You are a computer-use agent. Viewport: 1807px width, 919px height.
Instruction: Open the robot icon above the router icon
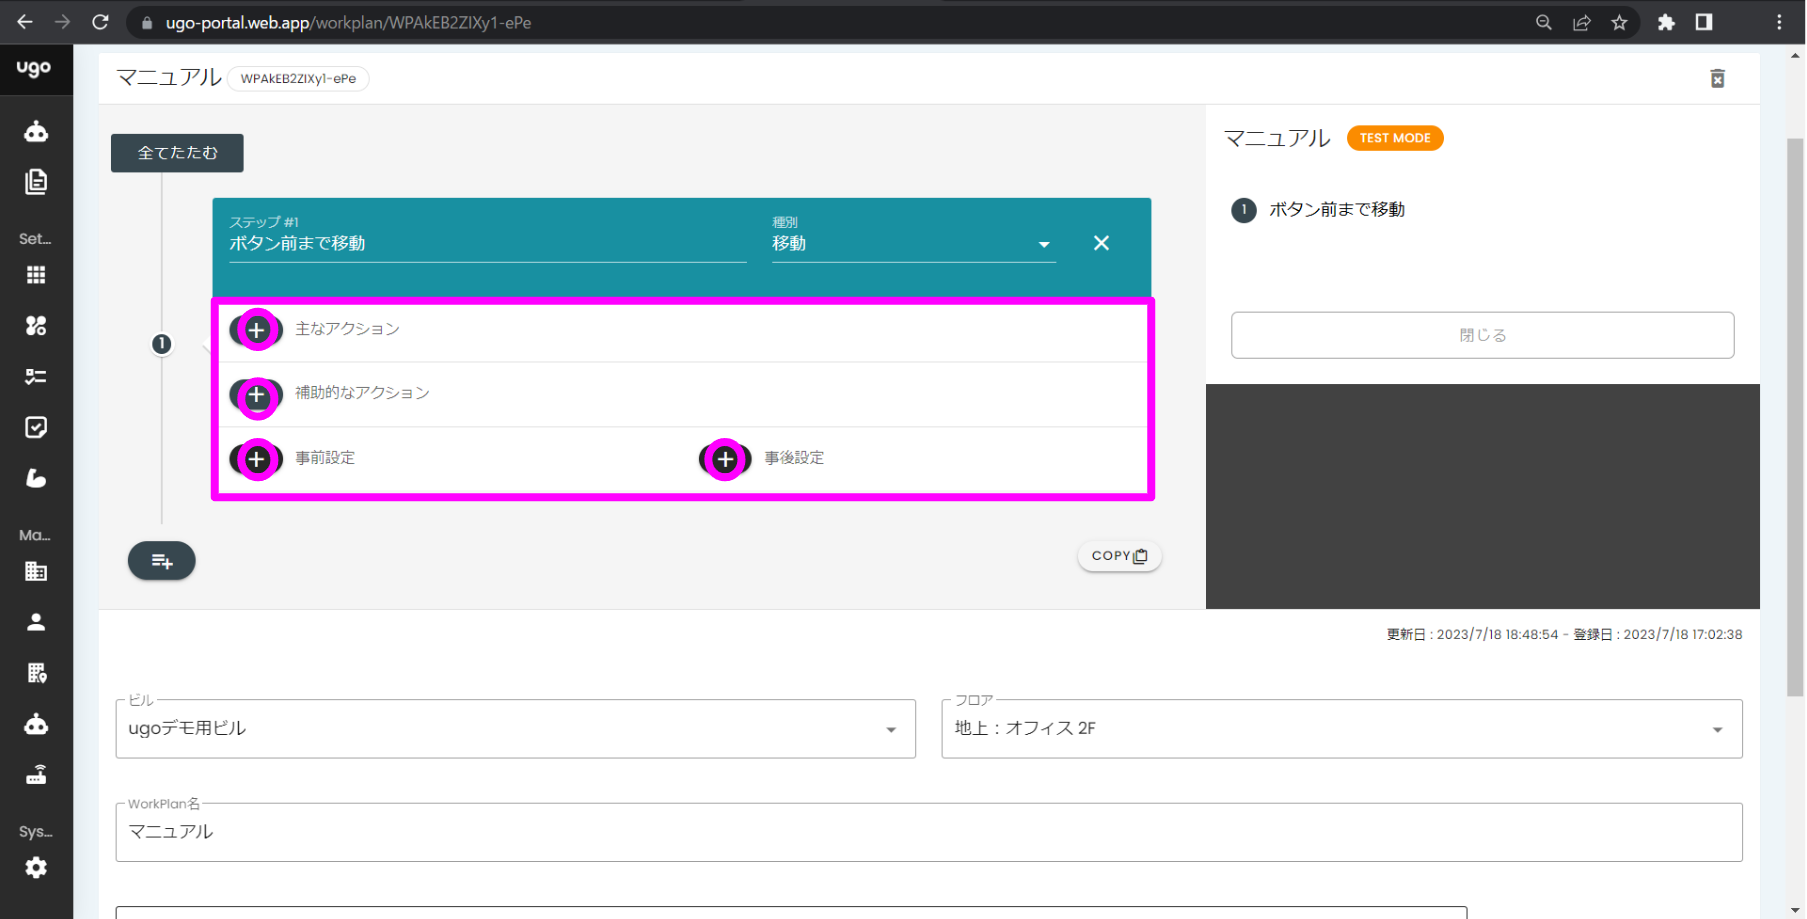point(36,723)
